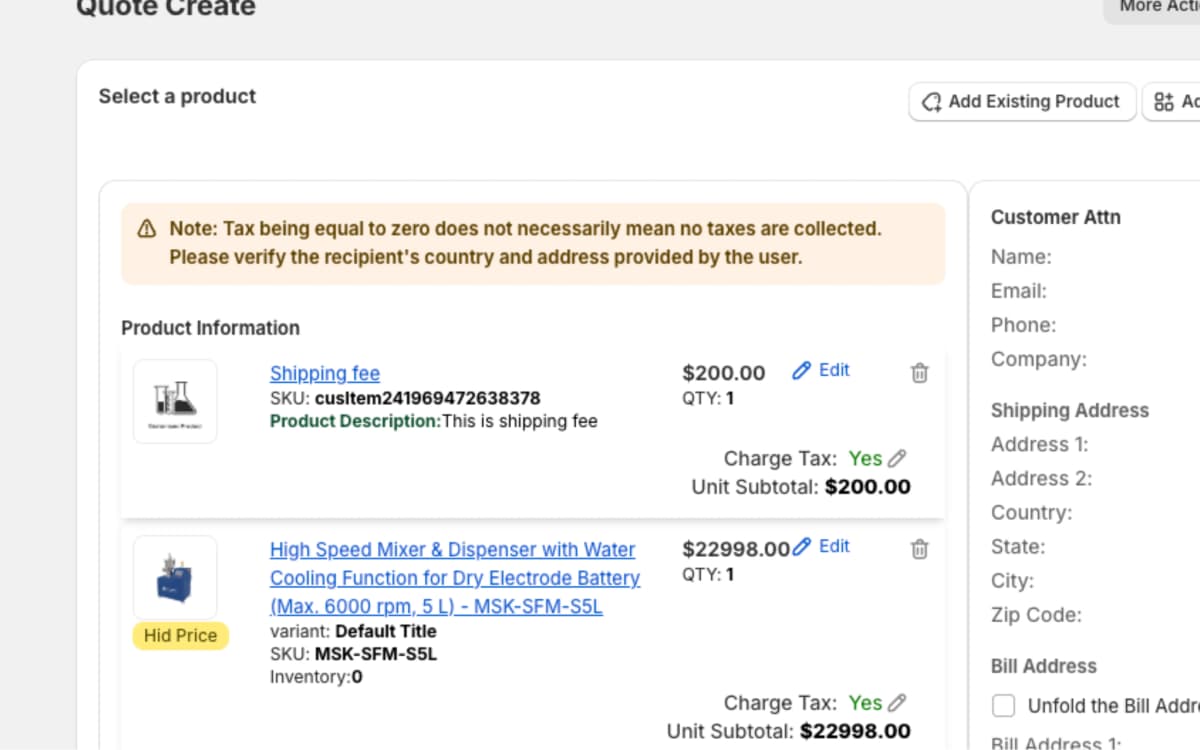Click the Shipping fee $200.00 price
Screen dimensions: 1200x750
click(723, 373)
